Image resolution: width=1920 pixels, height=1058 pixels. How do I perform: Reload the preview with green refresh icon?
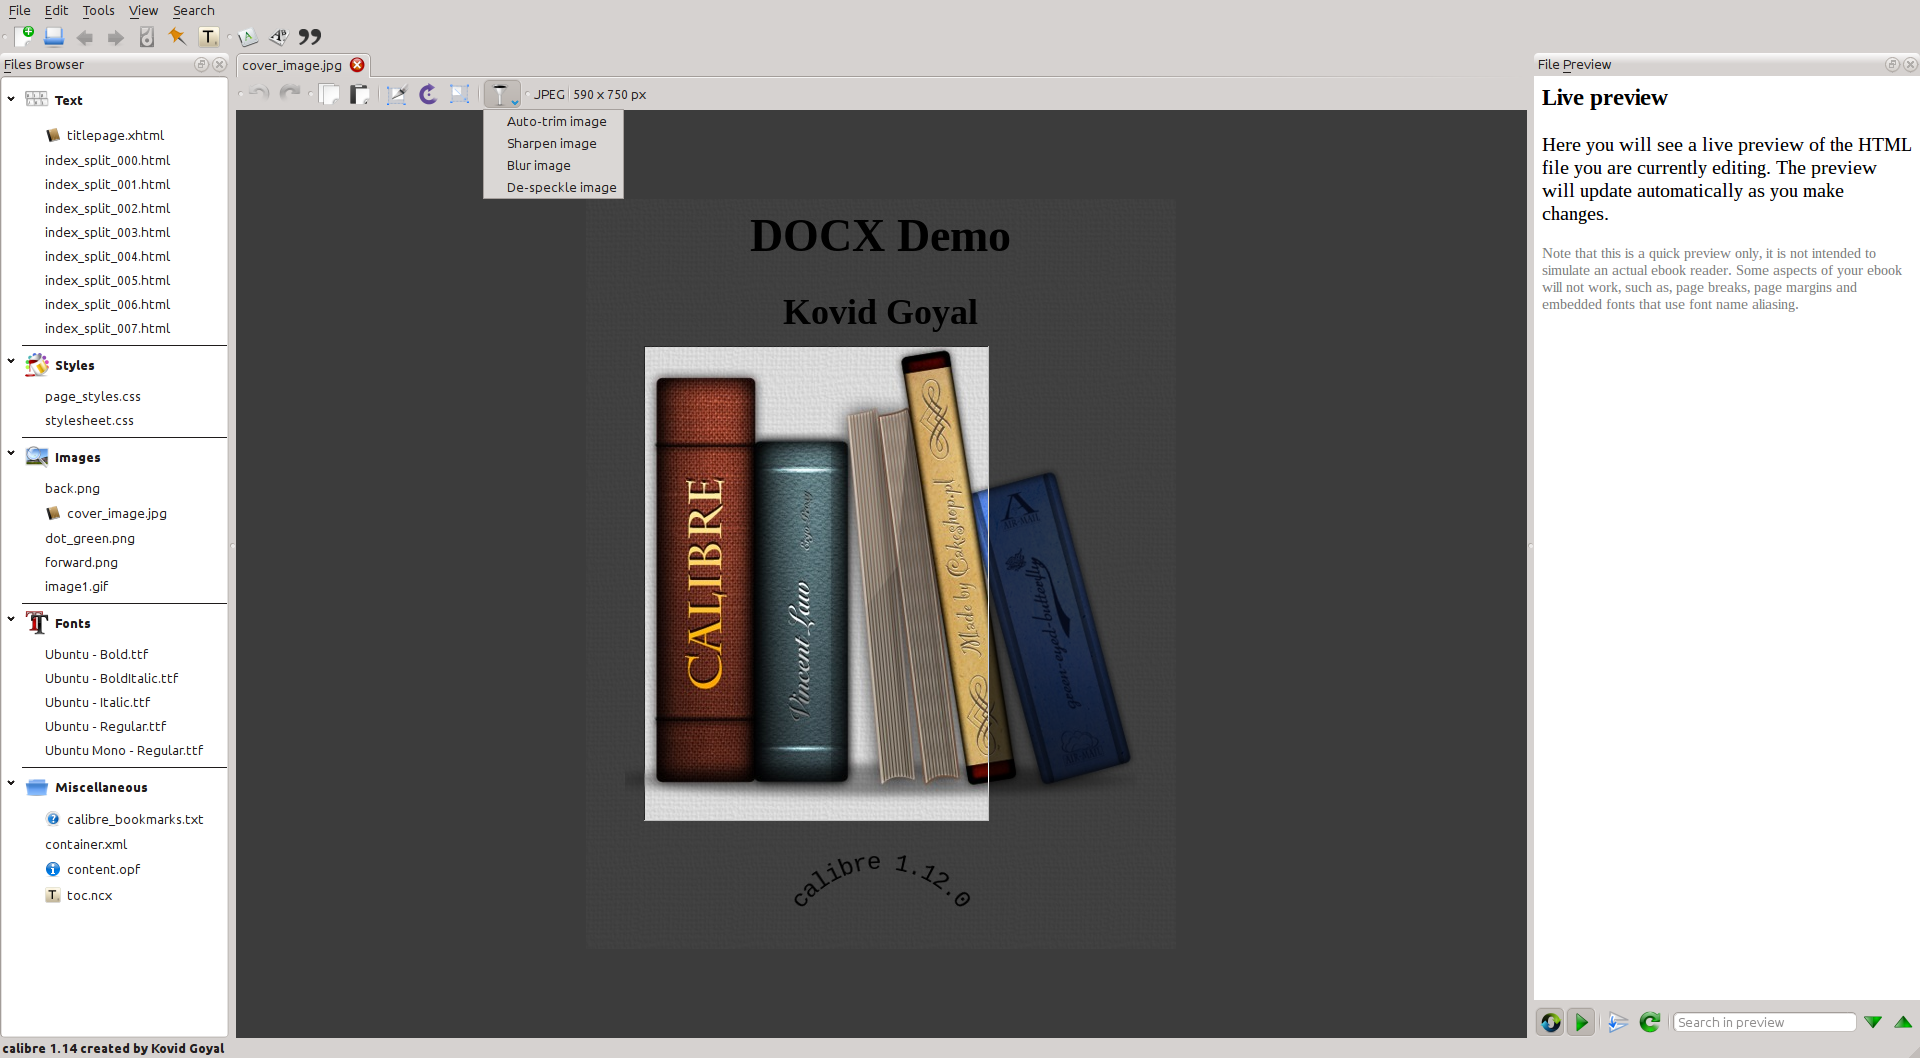click(1650, 1022)
